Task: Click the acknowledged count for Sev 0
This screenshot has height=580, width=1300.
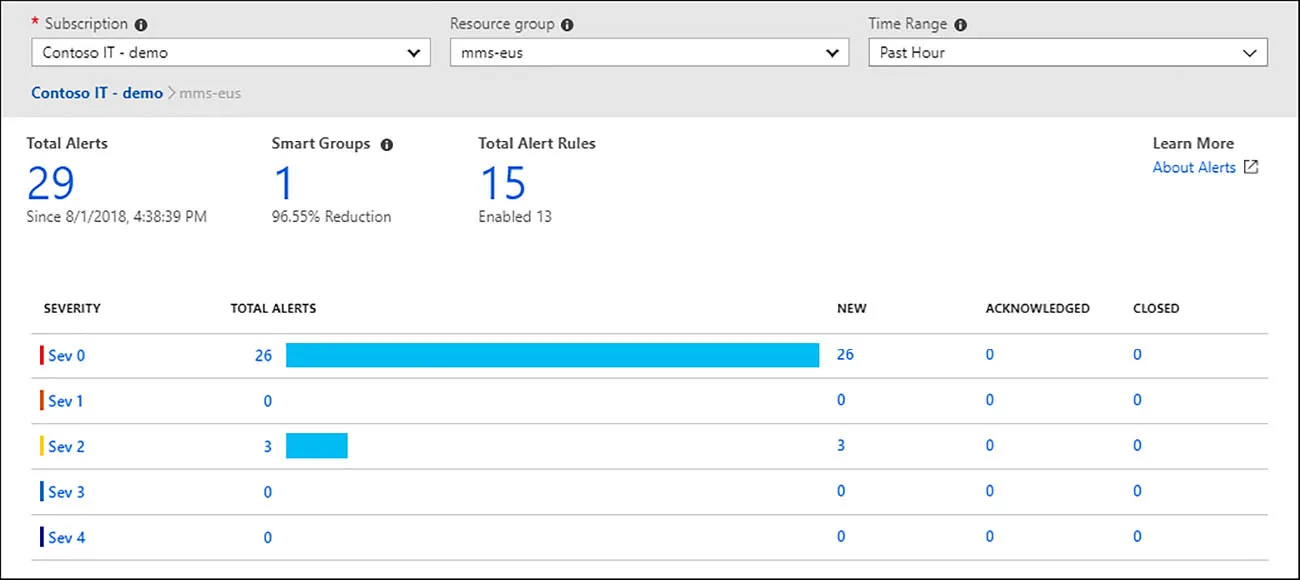Action: pyautogui.click(x=989, y=355)
